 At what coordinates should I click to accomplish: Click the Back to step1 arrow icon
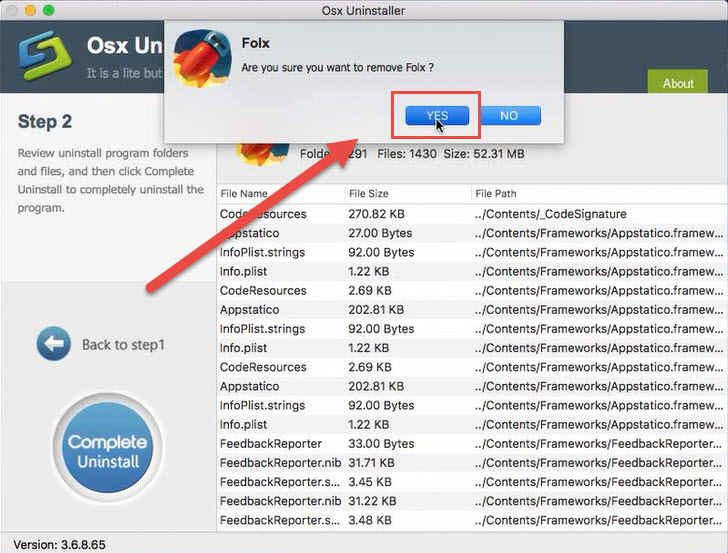tap(53, 344)
